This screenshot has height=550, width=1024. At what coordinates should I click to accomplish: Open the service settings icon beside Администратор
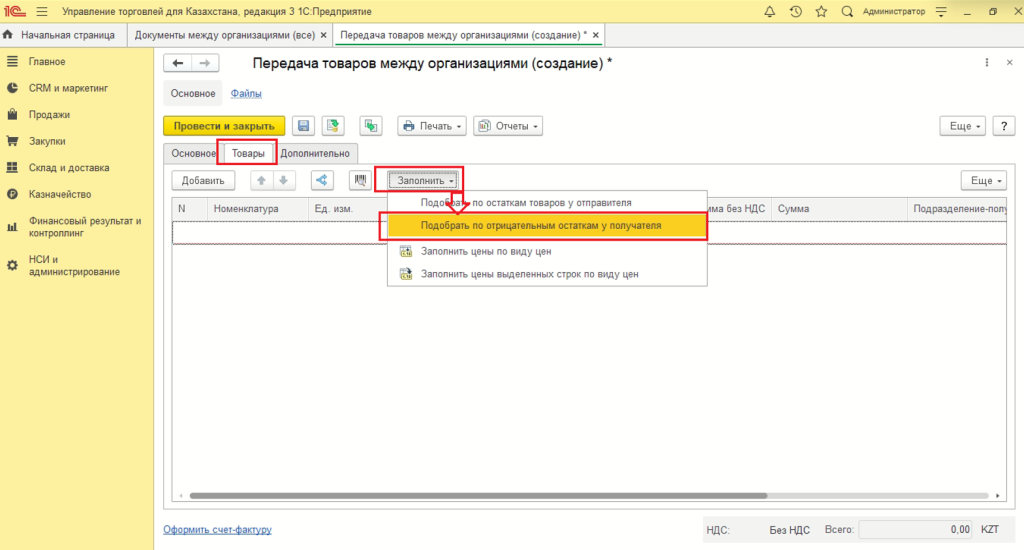pyautogui.click(x=941, y=12)
